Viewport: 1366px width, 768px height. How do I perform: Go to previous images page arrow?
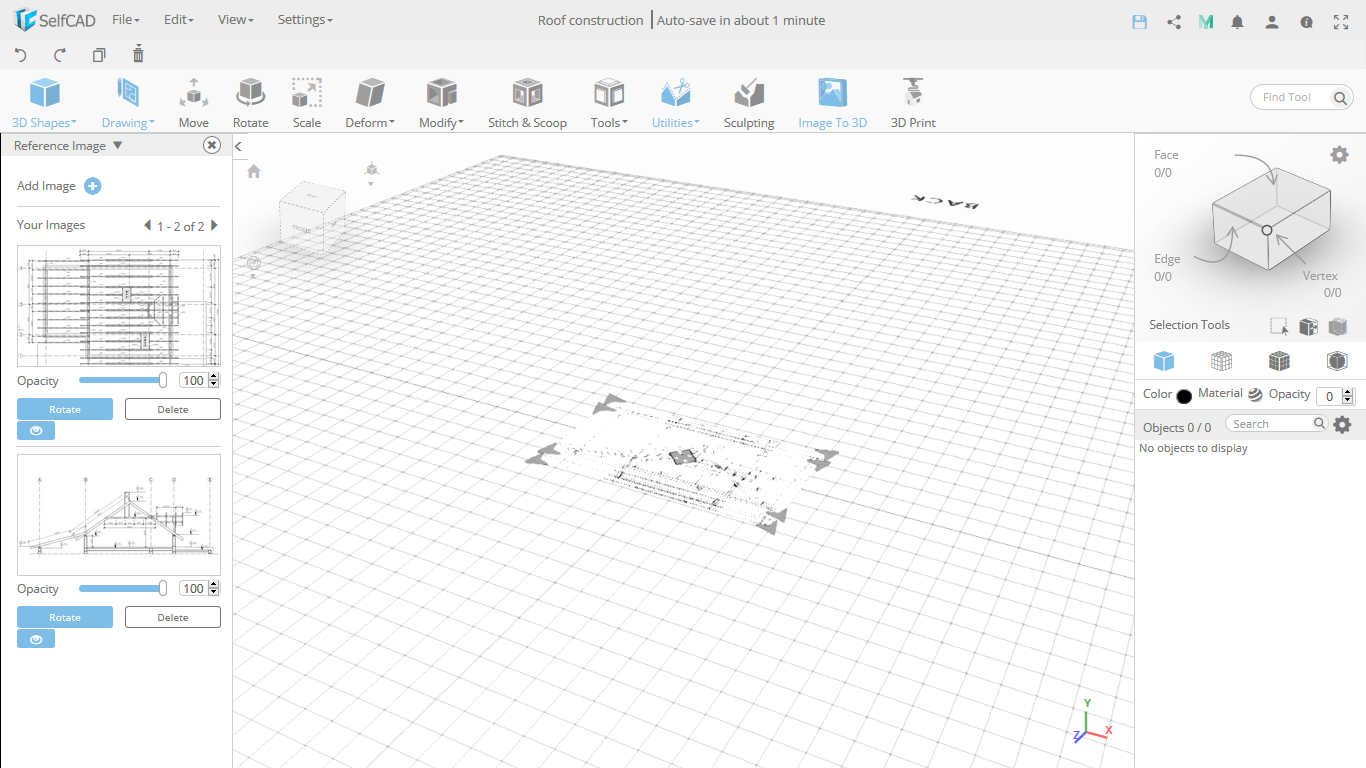click(x=148, y=226)
